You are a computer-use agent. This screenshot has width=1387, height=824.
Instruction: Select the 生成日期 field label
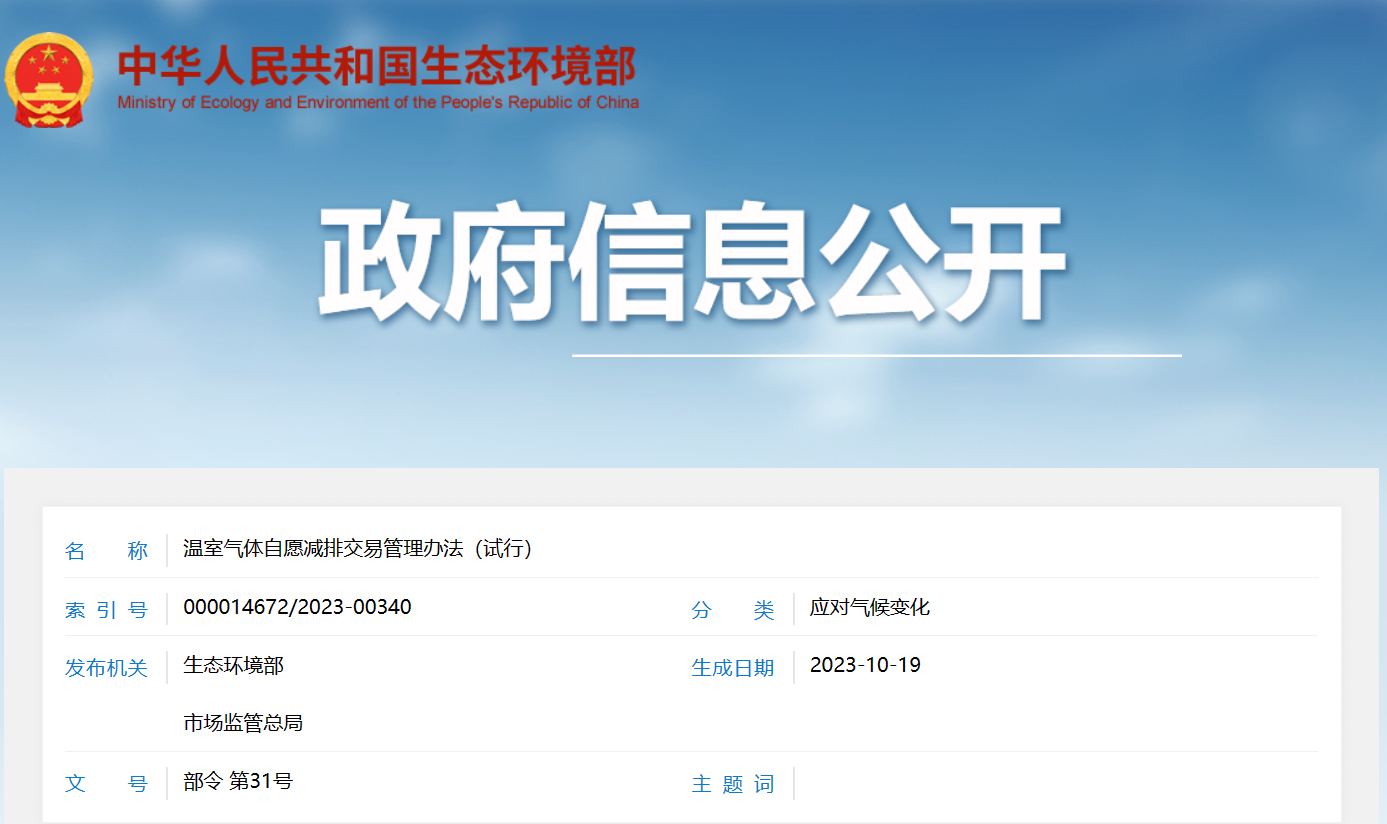[x=733, y=667]
